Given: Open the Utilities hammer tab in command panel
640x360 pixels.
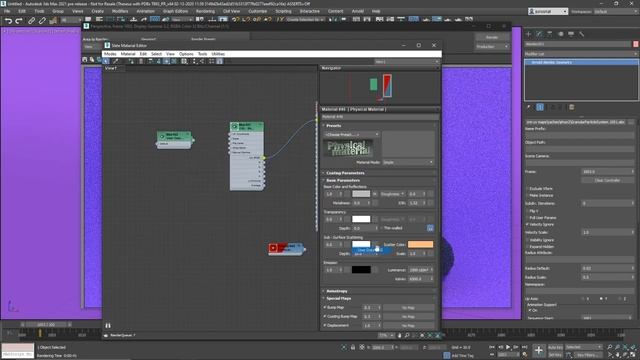Looking at the screenshot, I should [x=582, y=34].
